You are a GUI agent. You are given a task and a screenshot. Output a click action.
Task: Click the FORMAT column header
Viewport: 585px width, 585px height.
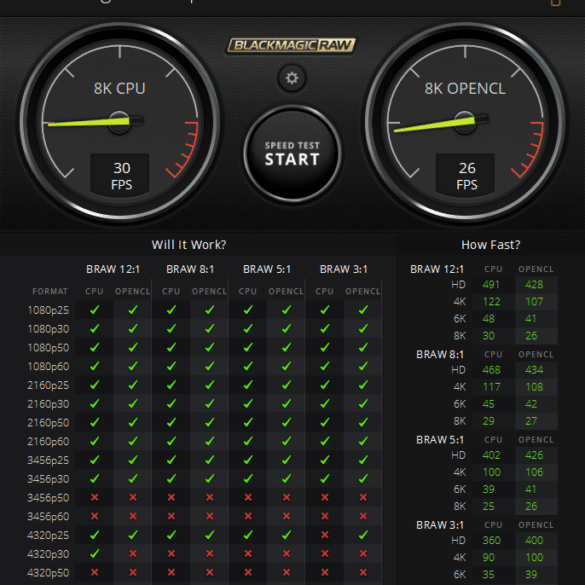point(50,291)
